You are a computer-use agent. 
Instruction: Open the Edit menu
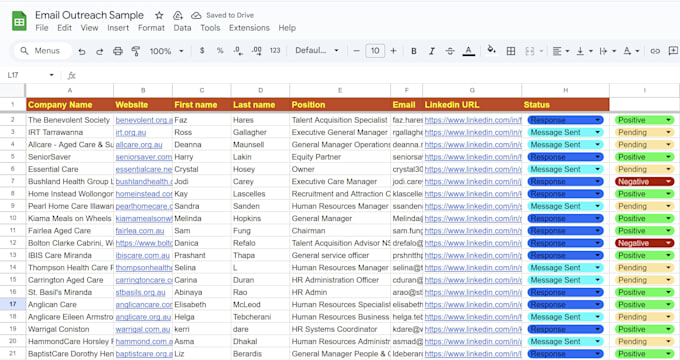click(x=64, y=28)
